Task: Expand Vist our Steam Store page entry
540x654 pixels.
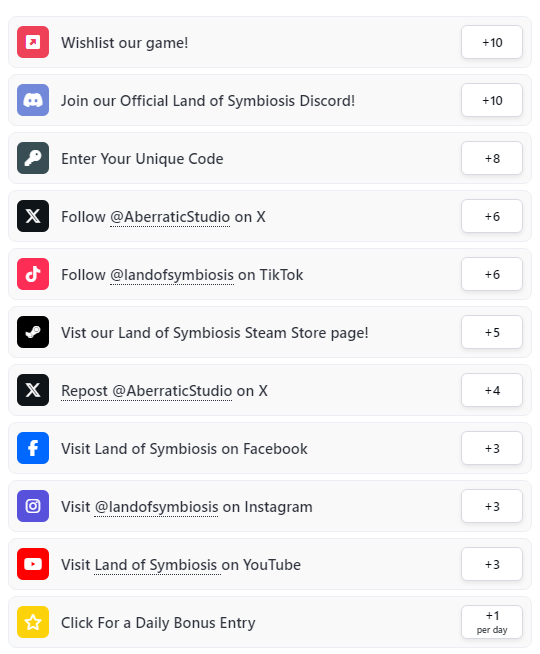Action: click(x=270, y=332)
